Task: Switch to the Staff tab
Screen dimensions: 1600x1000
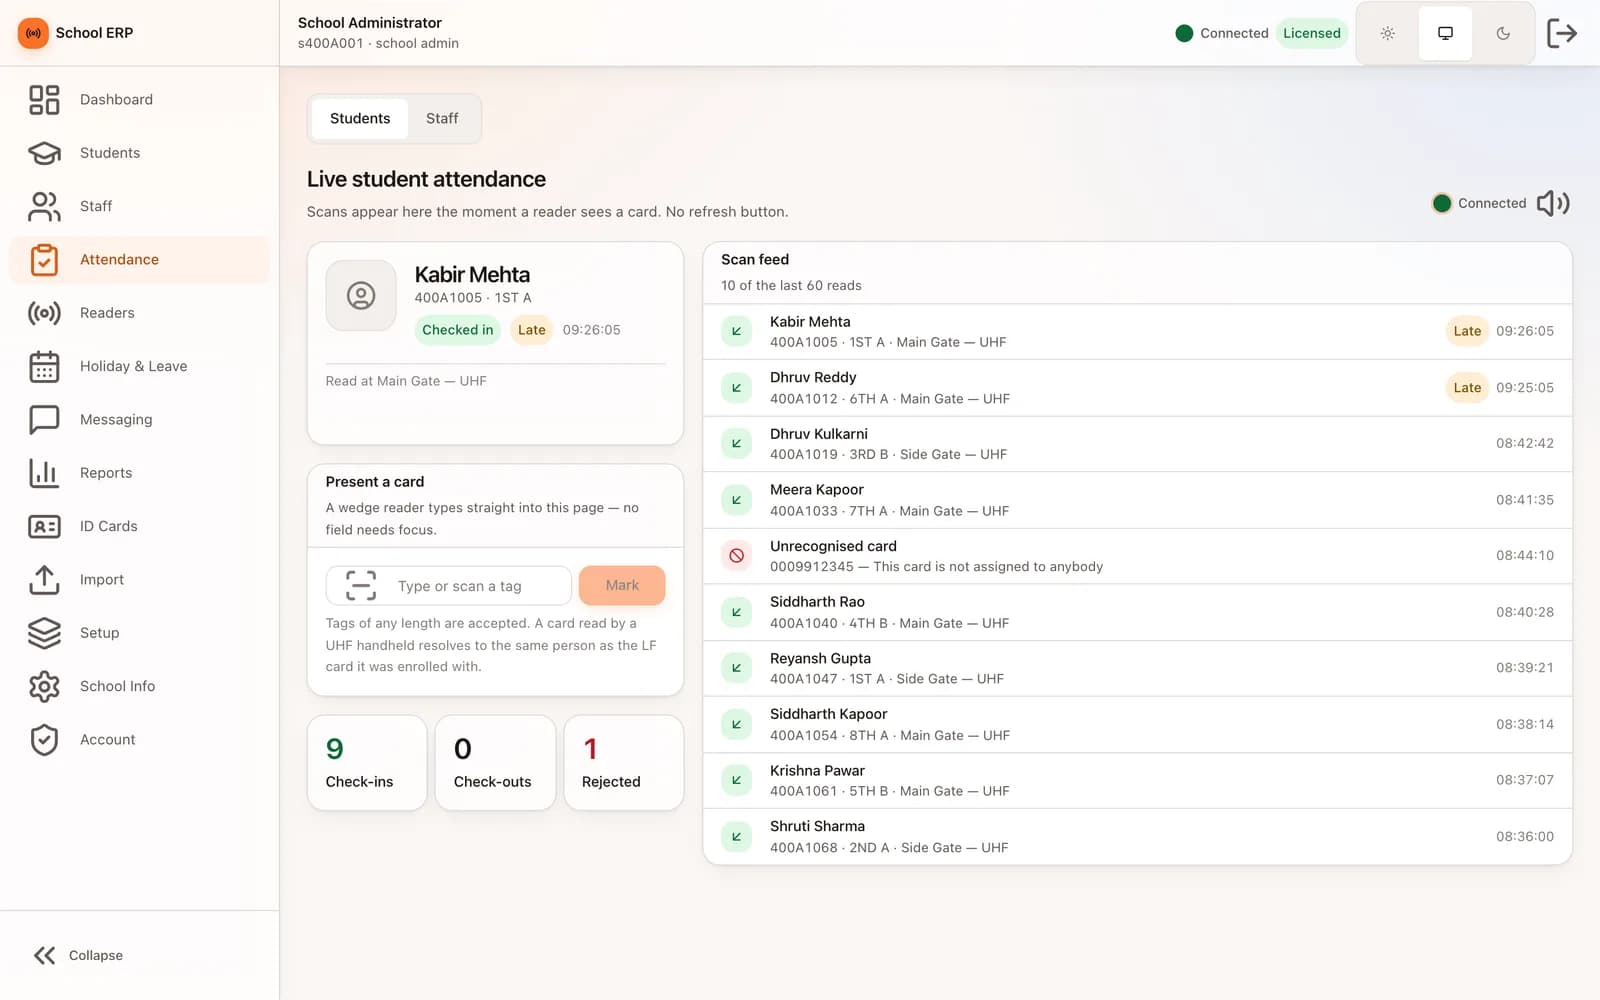Action: 442,118
